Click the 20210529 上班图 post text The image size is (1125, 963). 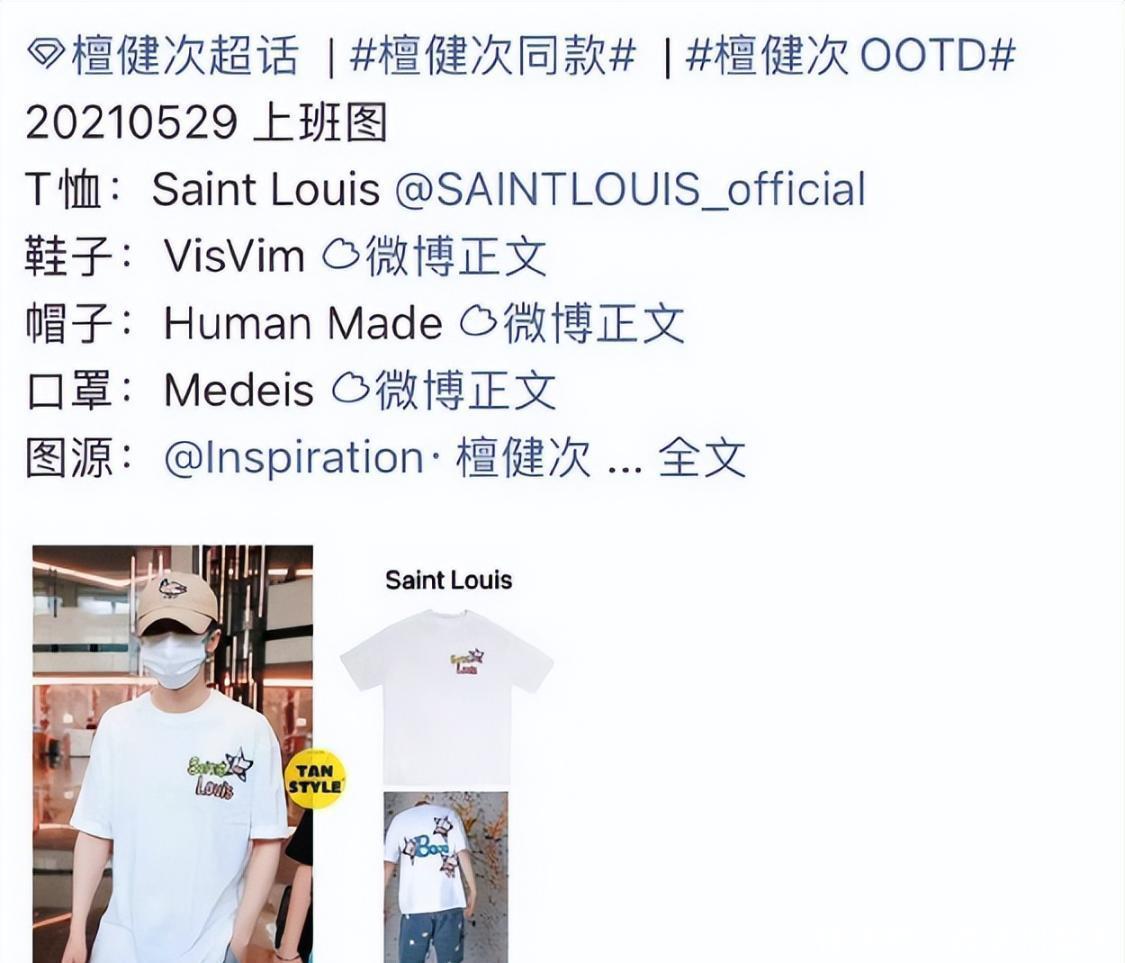tap(206, 122)
